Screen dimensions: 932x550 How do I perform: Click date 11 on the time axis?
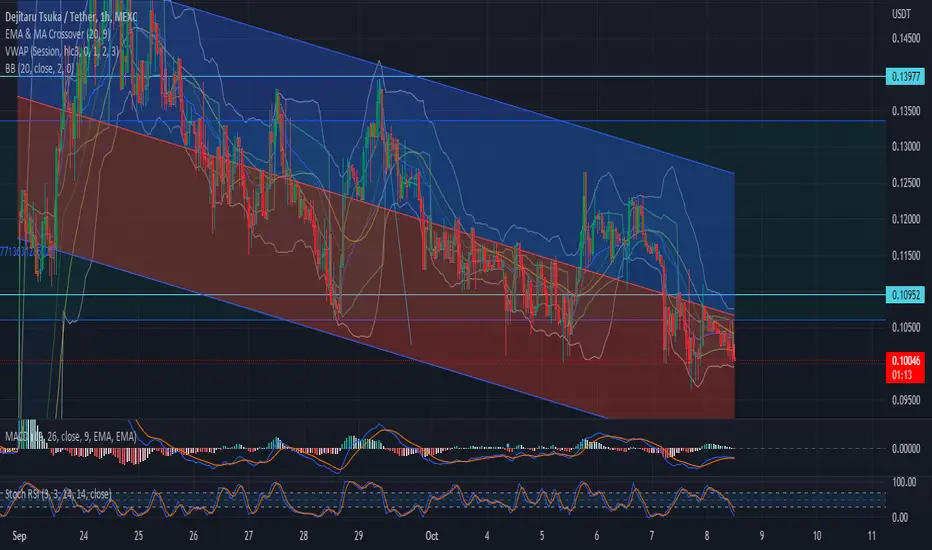point(871,536)
